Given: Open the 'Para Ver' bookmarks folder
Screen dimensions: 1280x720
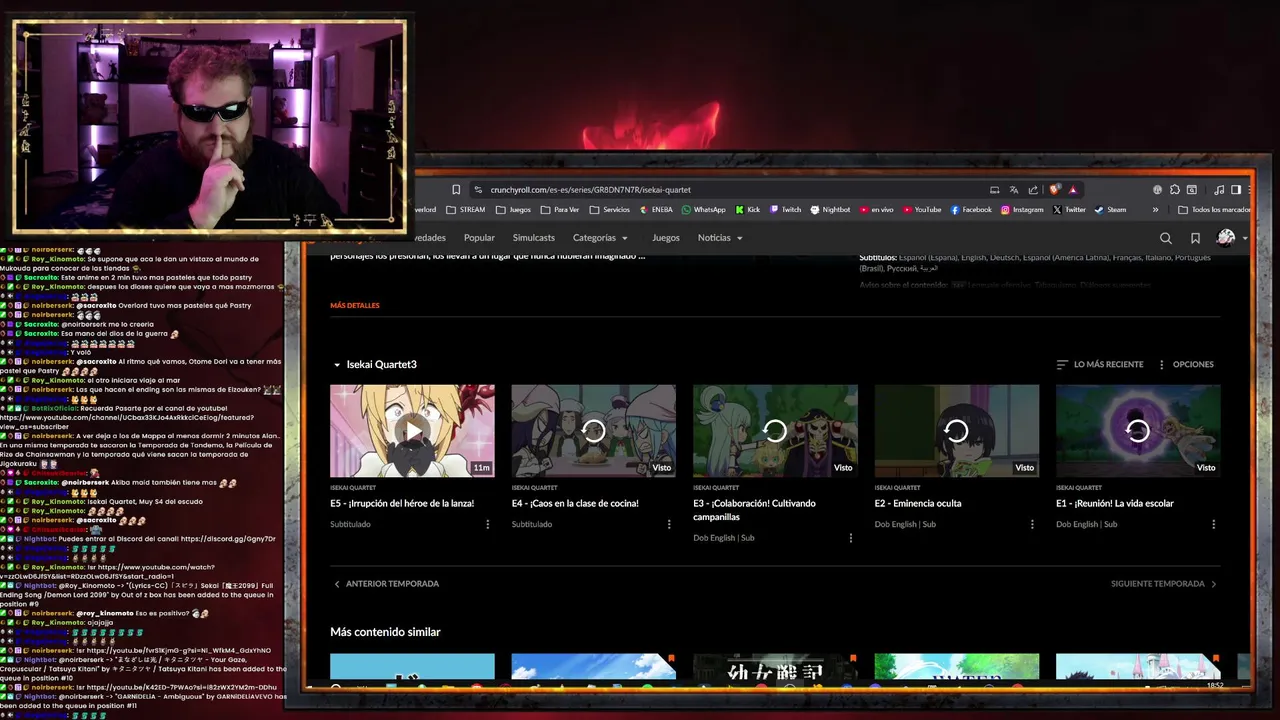Looking at the screenshot, I should [560, 210].
